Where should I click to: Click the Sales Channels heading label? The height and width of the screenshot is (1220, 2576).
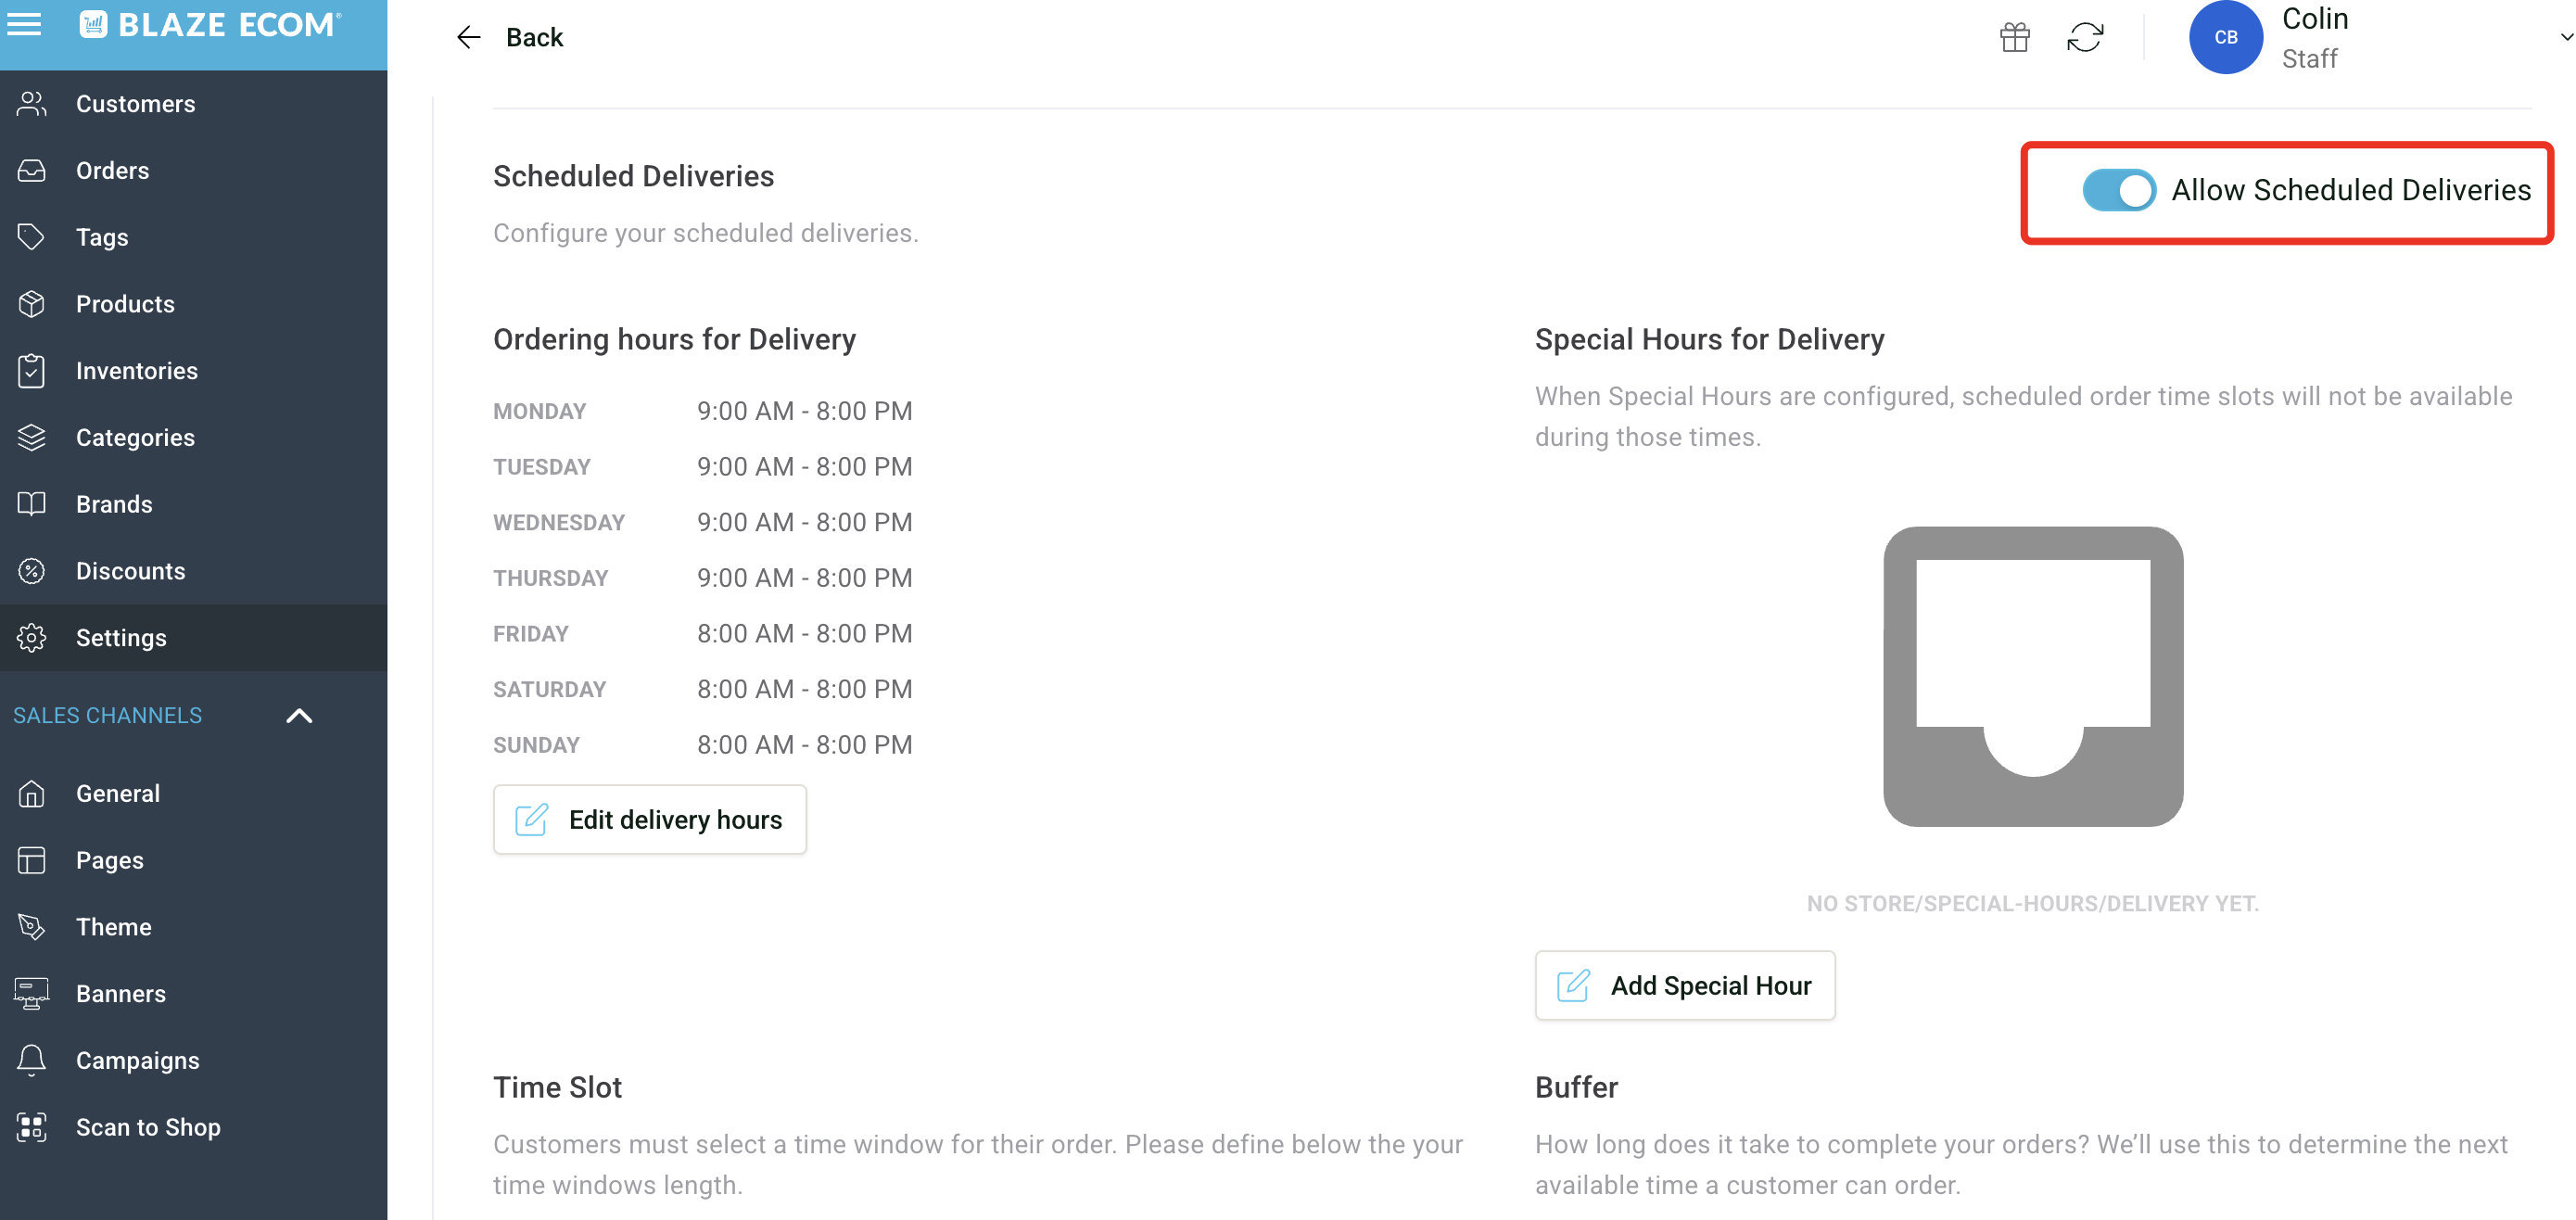click(x=107, y=716)
